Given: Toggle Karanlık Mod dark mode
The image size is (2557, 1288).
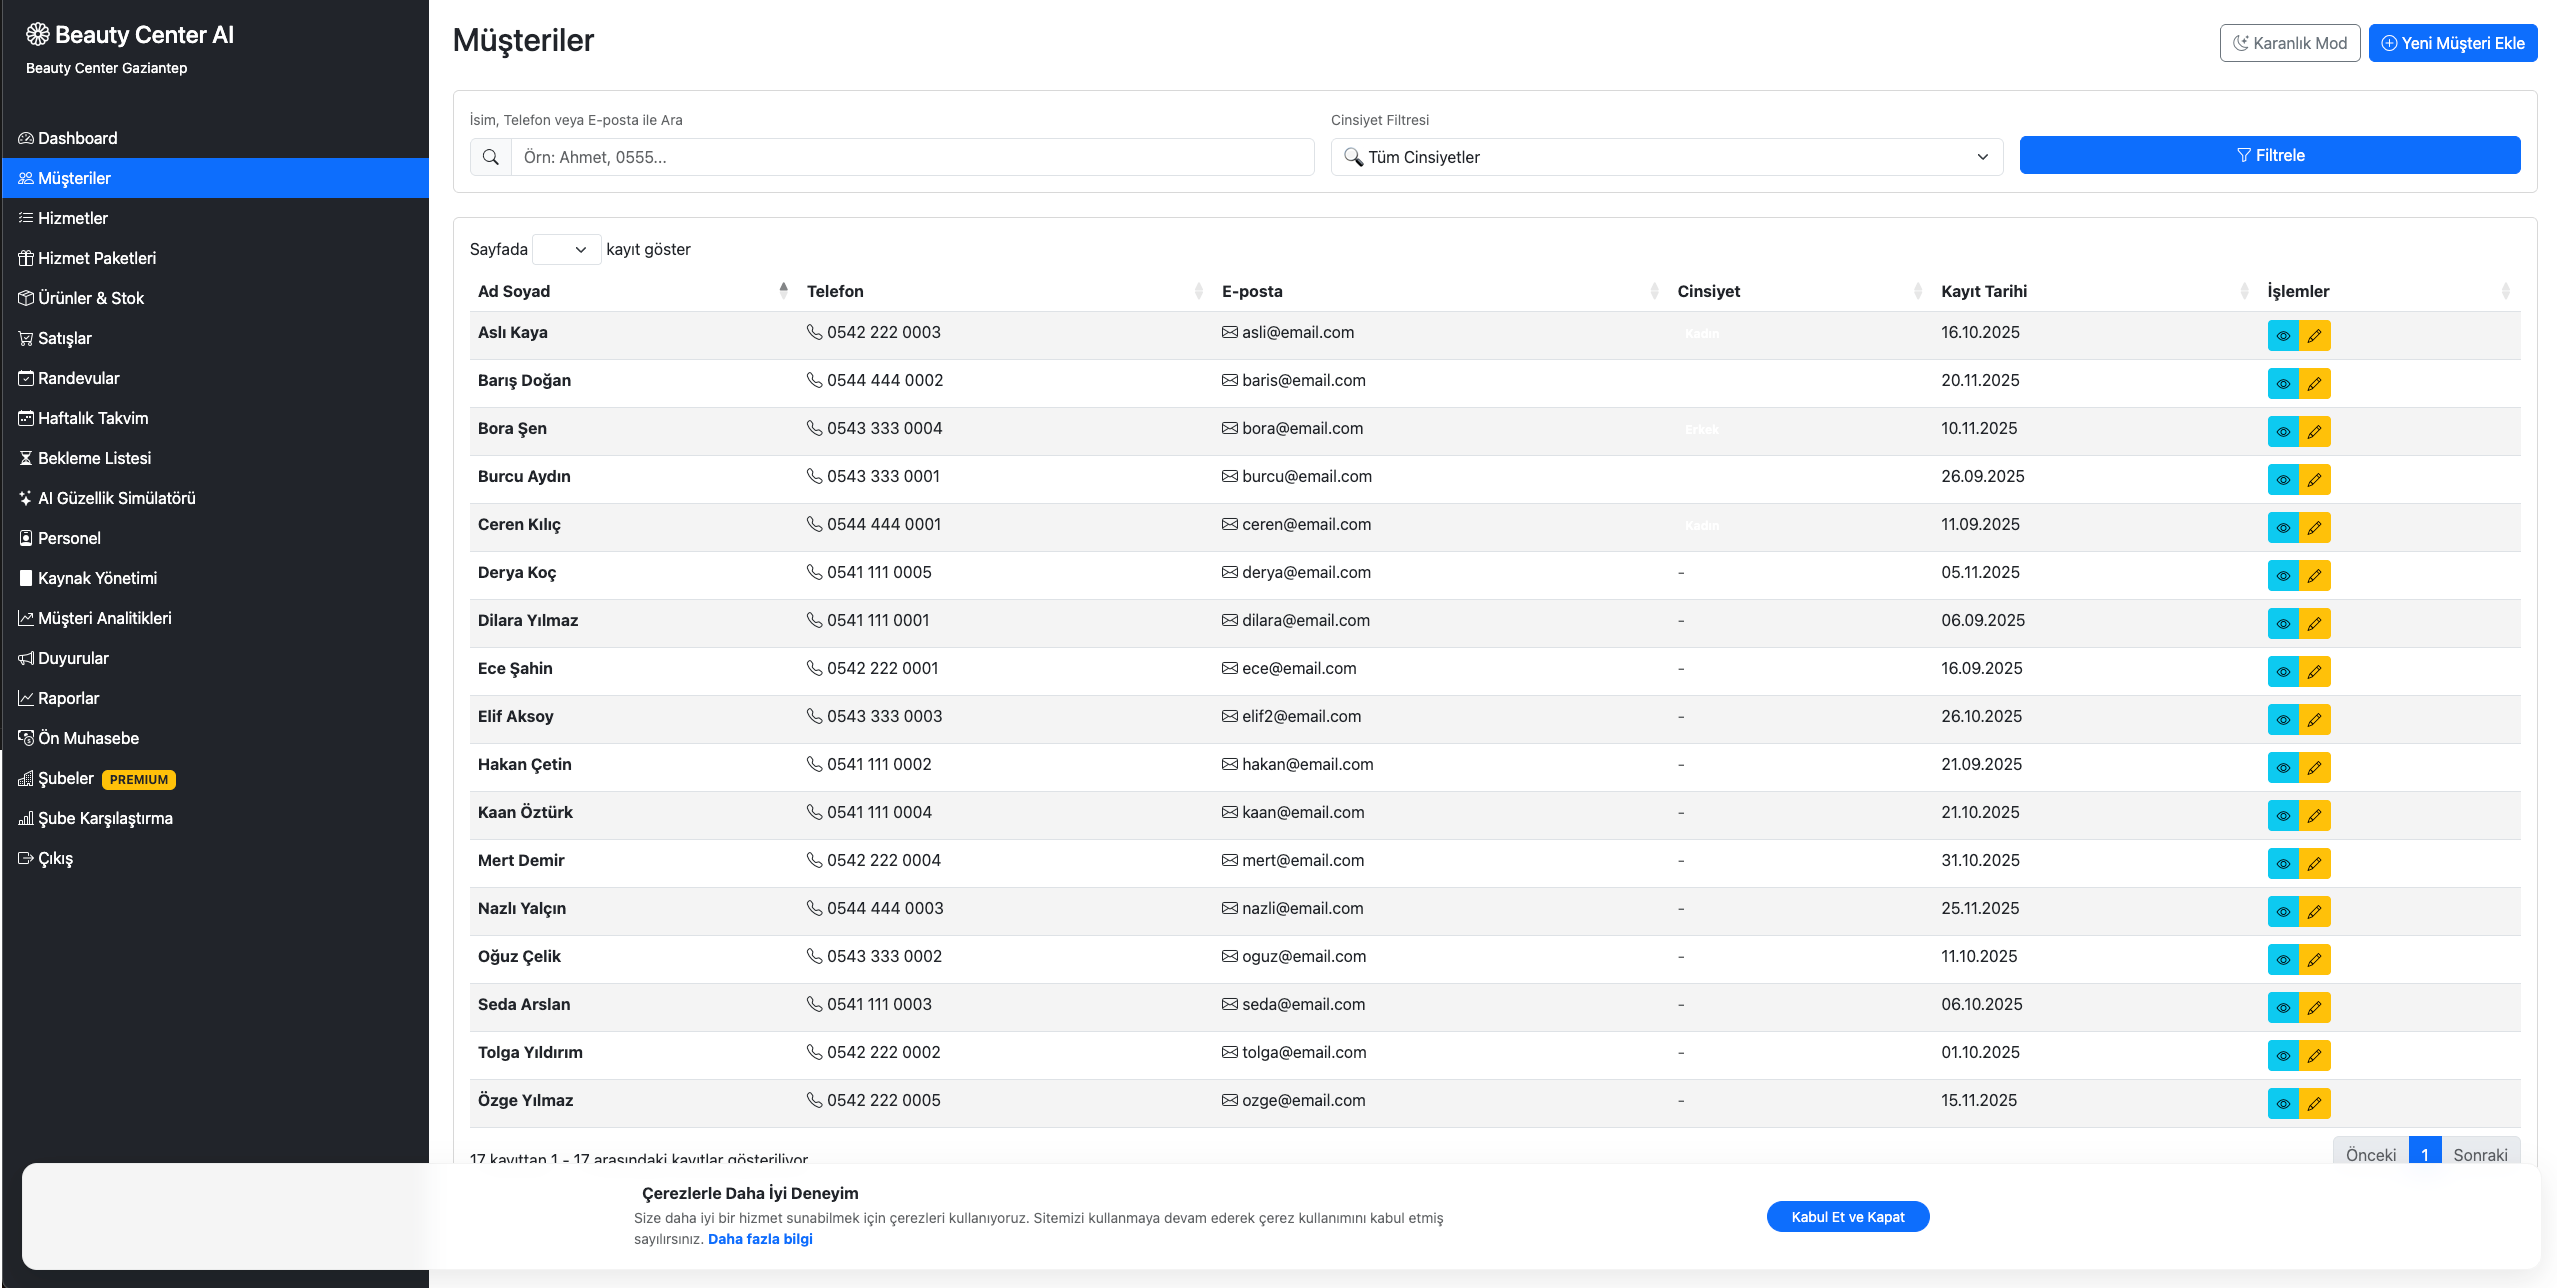Looking at the screenshot, I should tap(2289, 43).
